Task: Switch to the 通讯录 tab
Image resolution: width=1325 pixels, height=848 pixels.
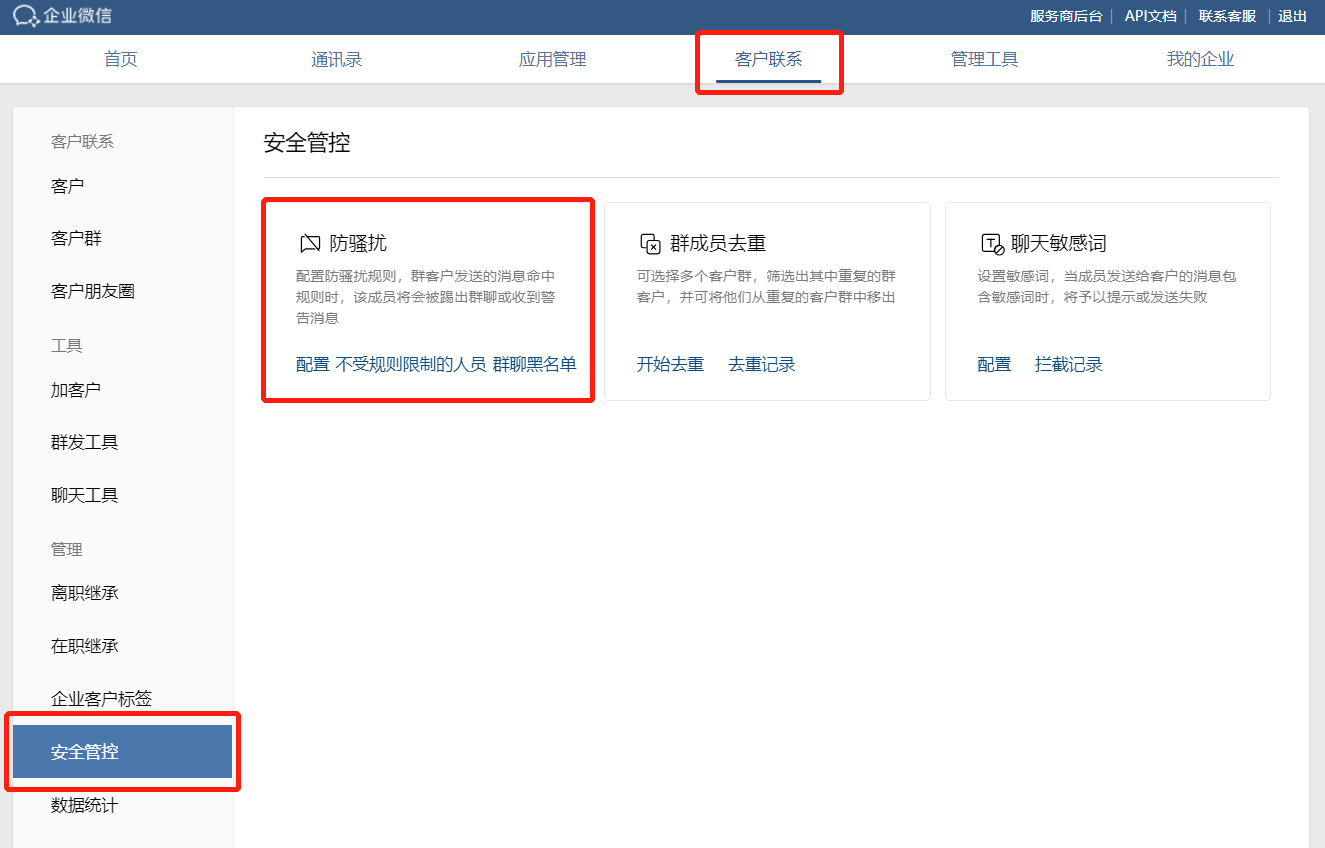Action: [x=336, y=60]
